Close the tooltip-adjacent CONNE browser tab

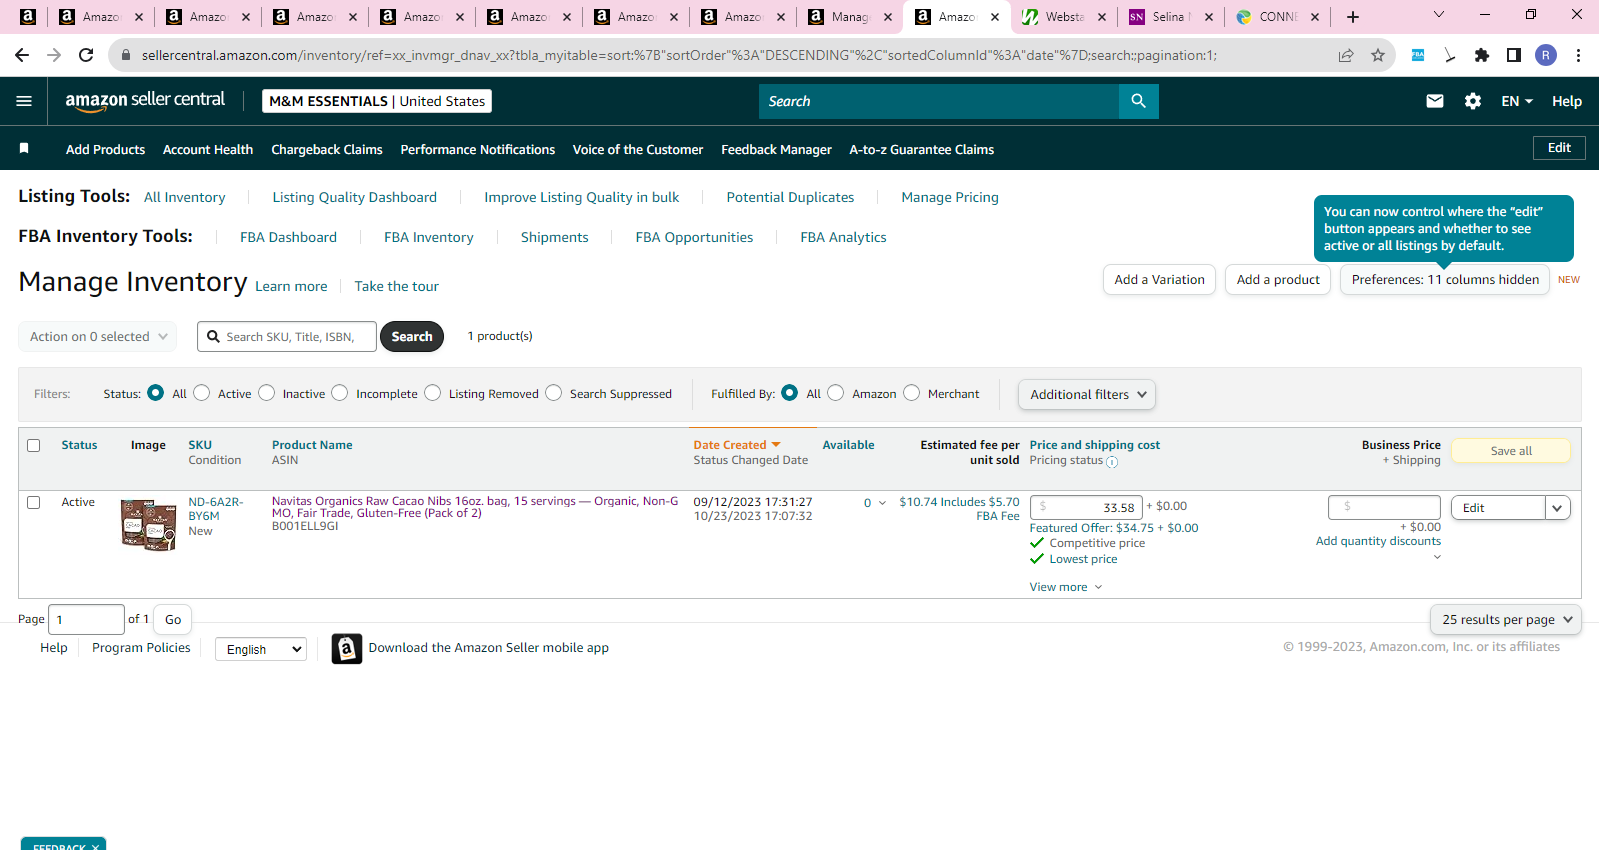pos(1315,17)
